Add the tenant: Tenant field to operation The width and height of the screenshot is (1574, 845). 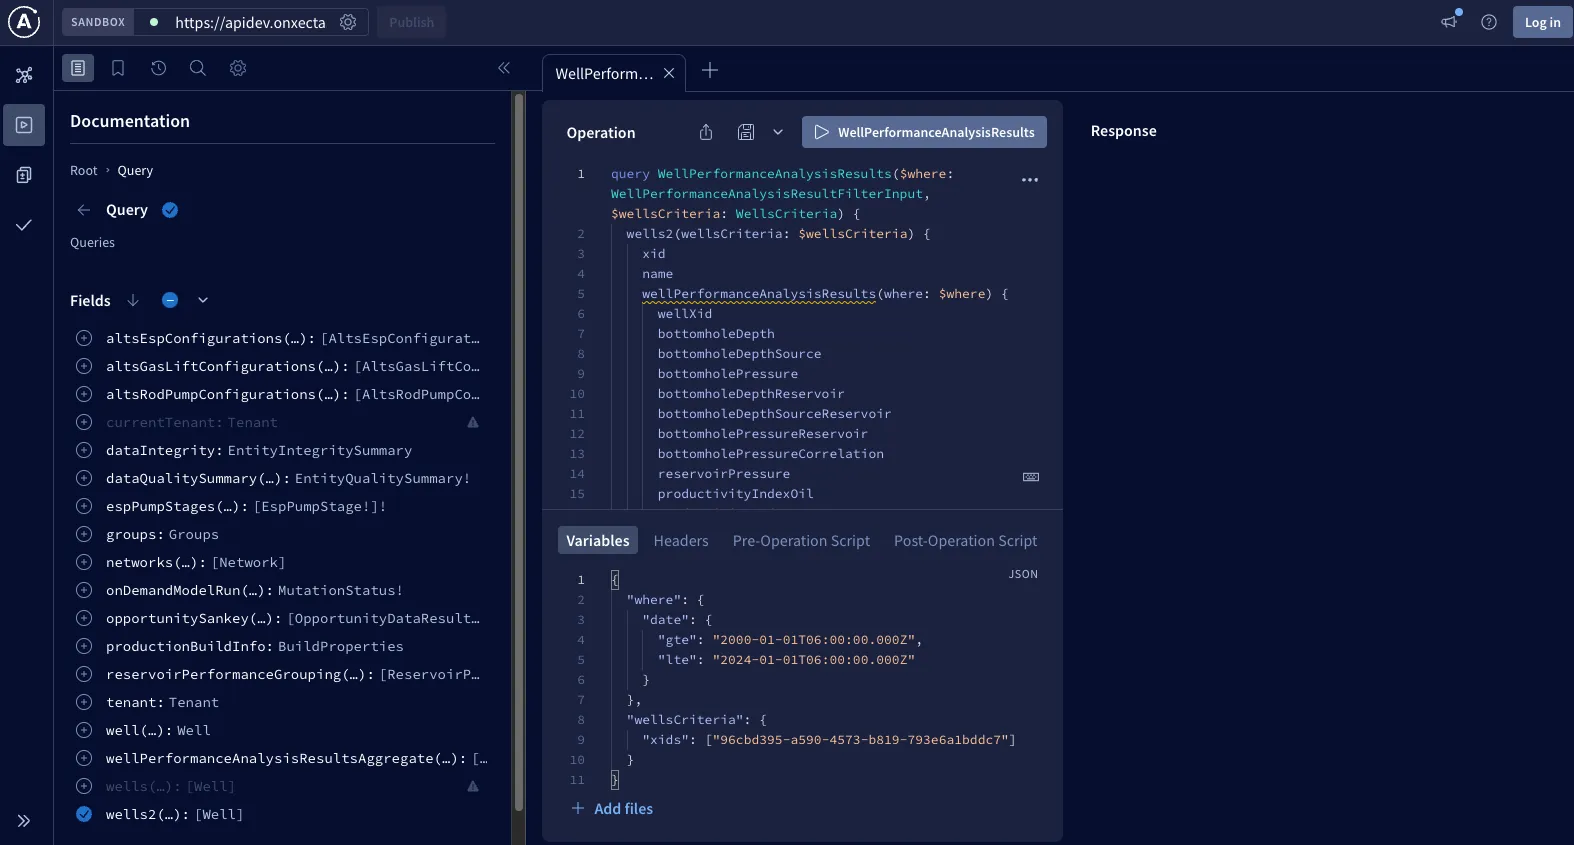tap(84, 702)
